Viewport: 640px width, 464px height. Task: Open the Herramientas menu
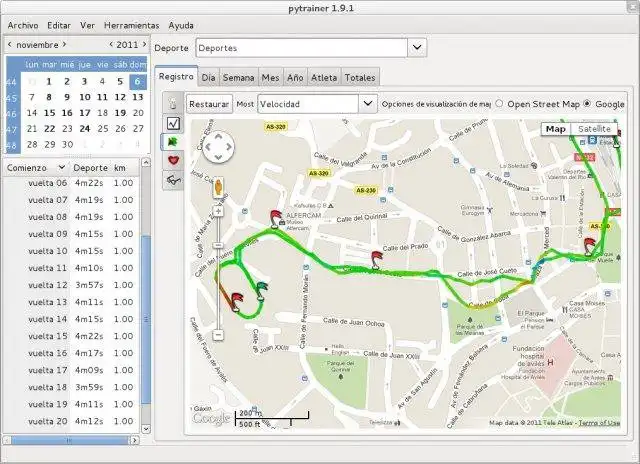tap(131, 25)
